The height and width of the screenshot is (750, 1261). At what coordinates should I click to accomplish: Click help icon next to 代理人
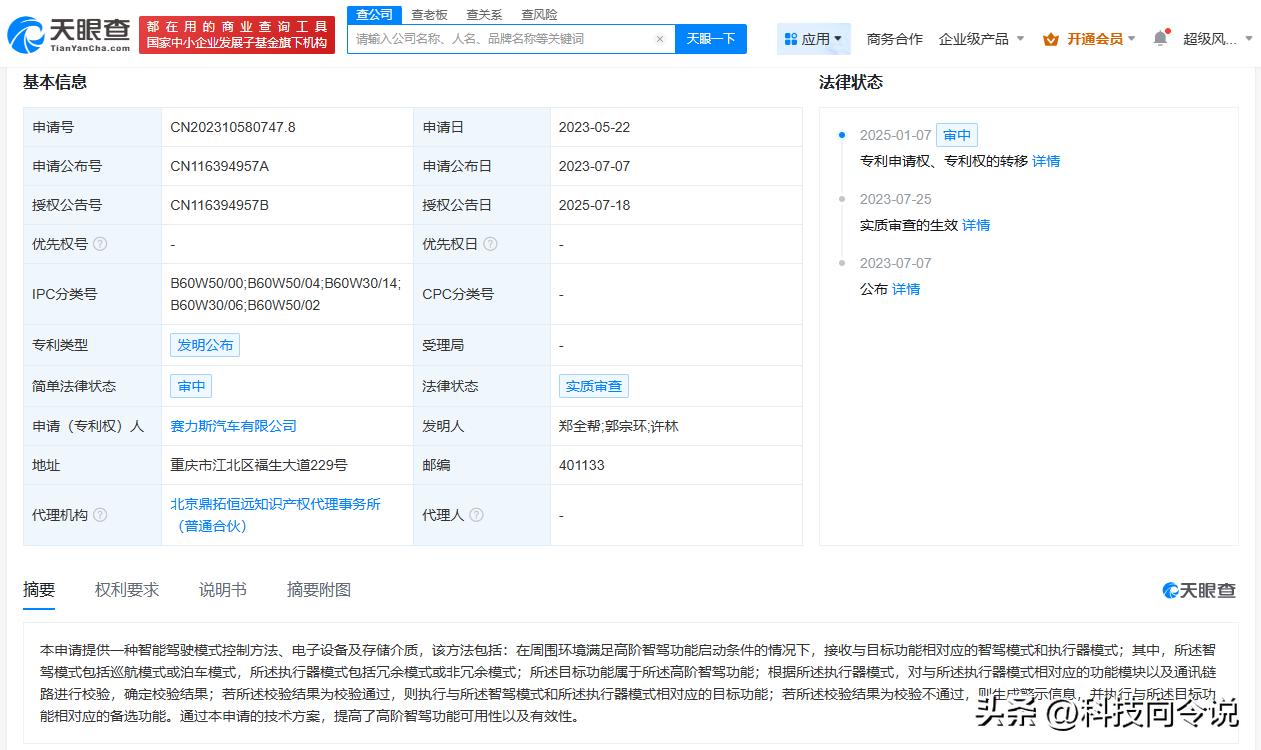pyautogui.click(x=476, y=515)
